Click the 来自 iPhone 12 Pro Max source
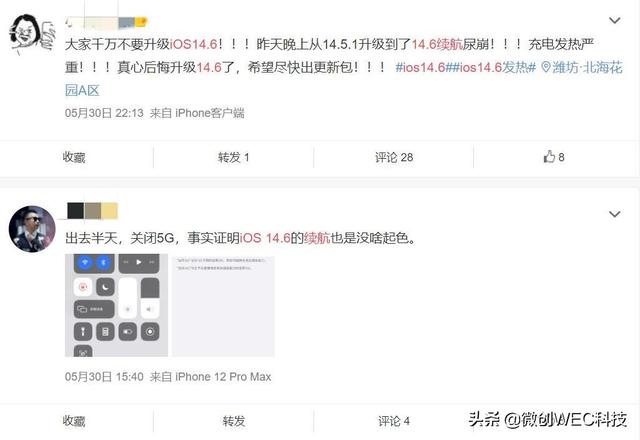This screenshot has height=440, width=640. 211,377
